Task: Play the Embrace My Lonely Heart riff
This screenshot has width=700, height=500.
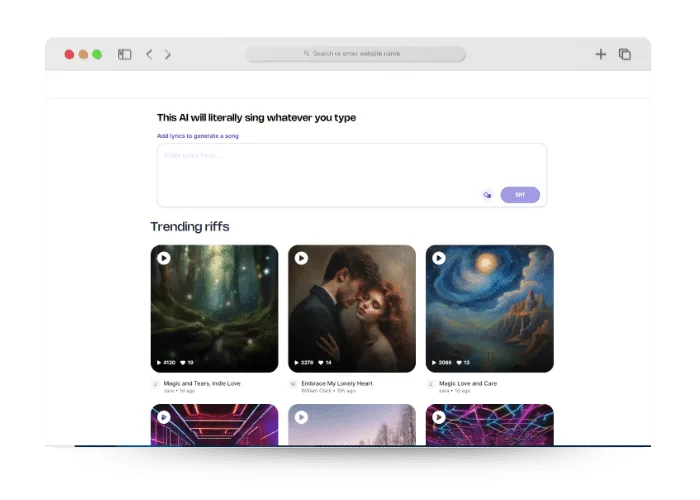Action: 301,258
